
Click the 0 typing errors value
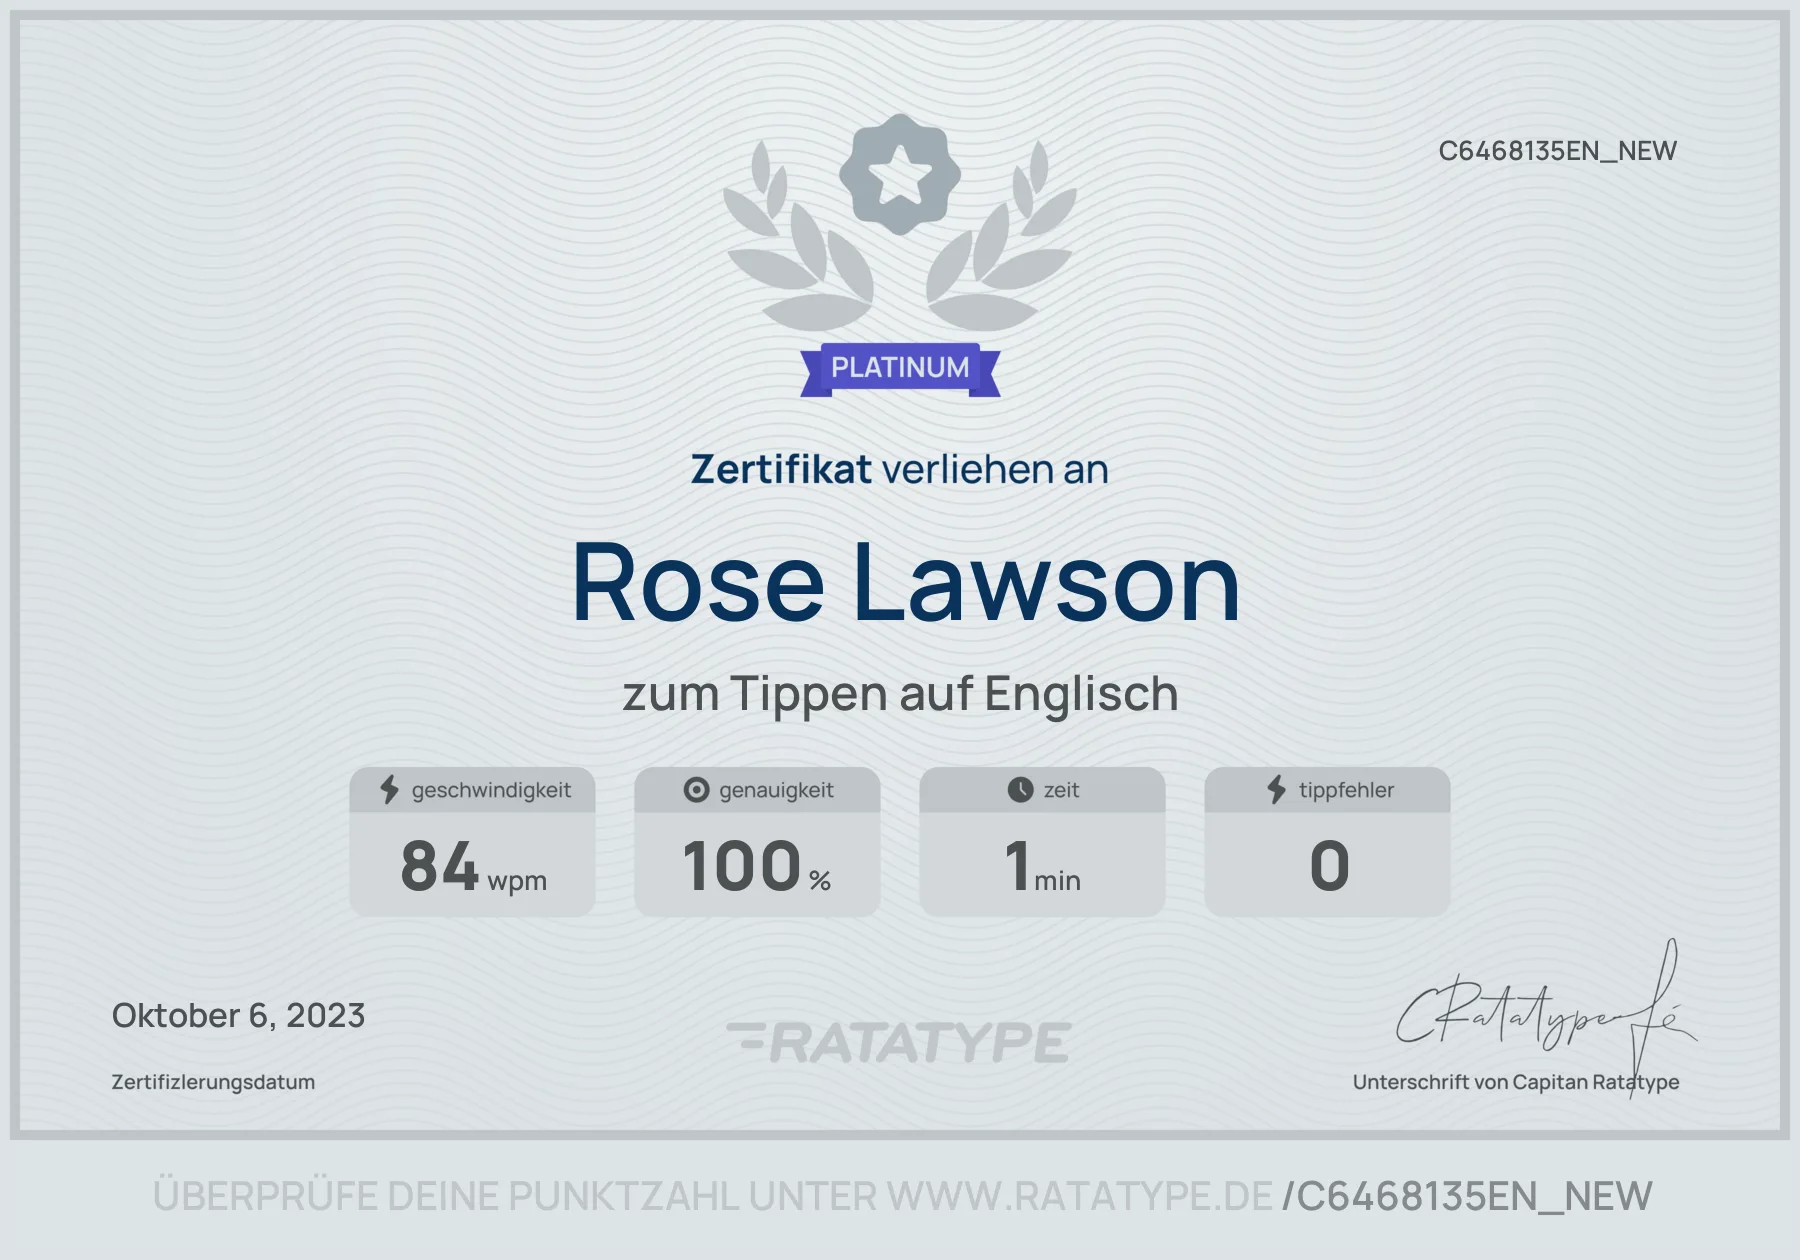1329,866
